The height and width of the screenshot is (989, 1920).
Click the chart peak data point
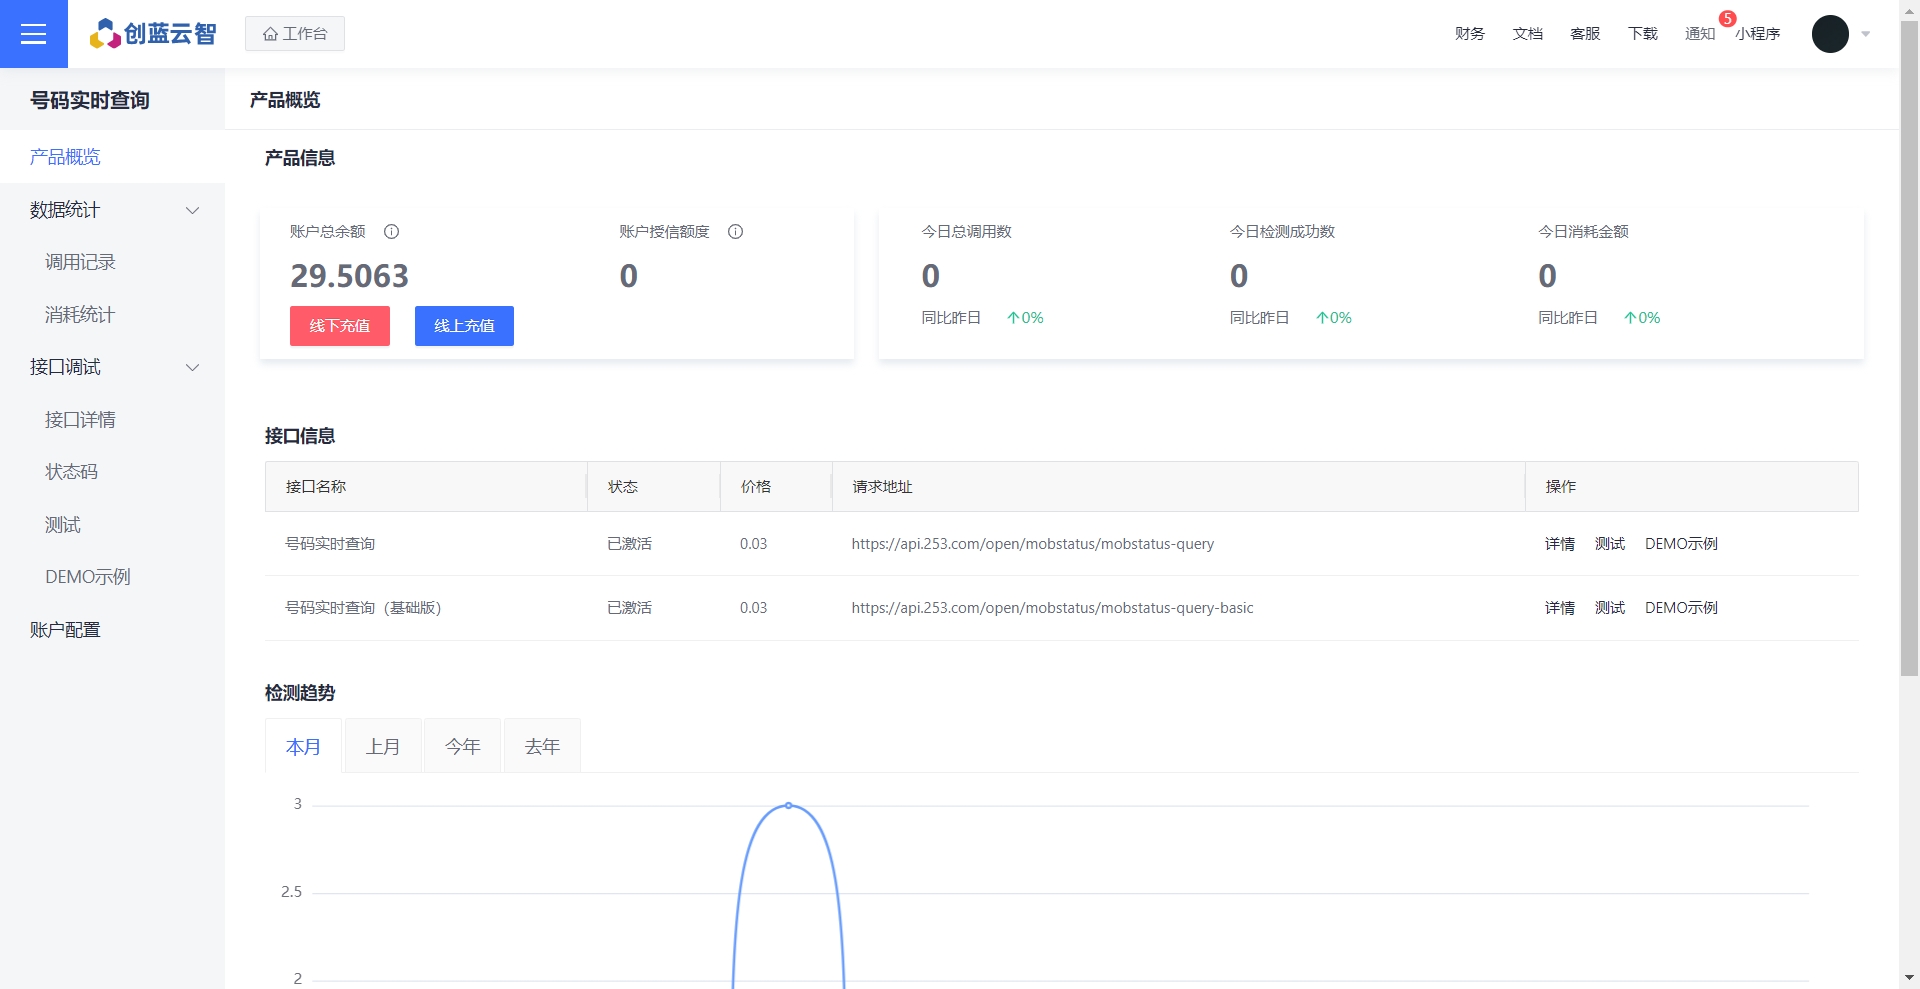[x=789, y=805]
